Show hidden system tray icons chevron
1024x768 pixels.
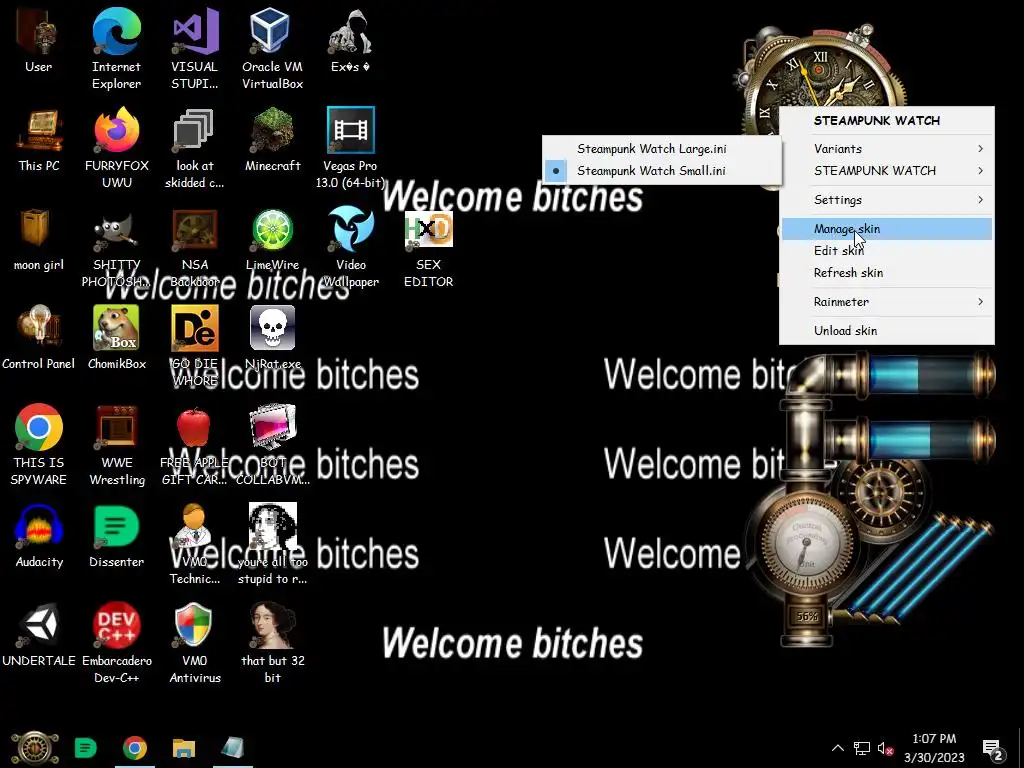(838, 748)
